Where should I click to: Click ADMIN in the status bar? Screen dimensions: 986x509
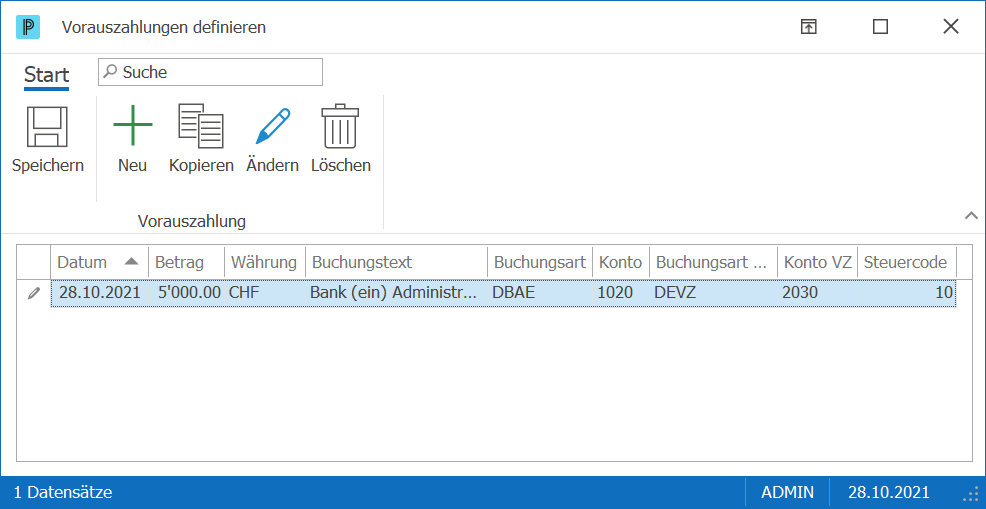tap(787, 493)
